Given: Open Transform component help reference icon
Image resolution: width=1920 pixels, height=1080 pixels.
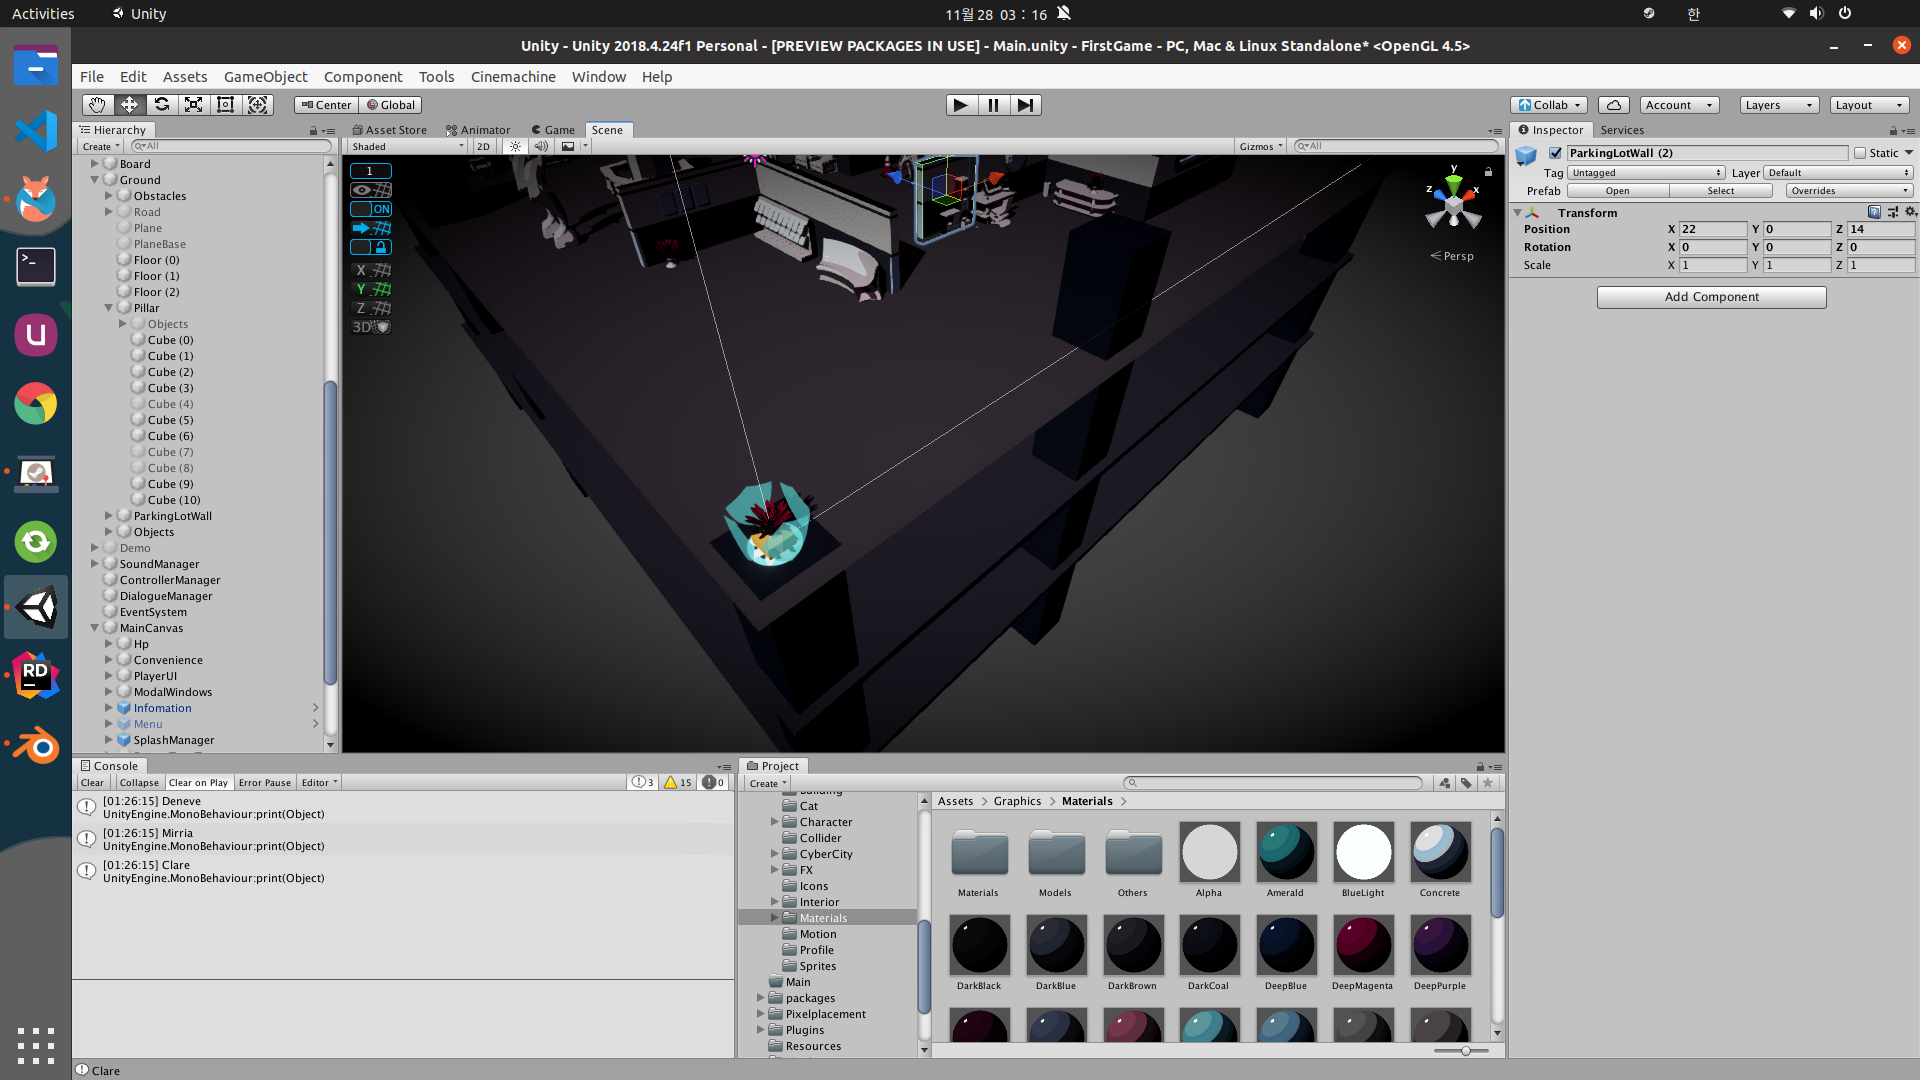Looking at the screenshot, I should (1874, 212).
